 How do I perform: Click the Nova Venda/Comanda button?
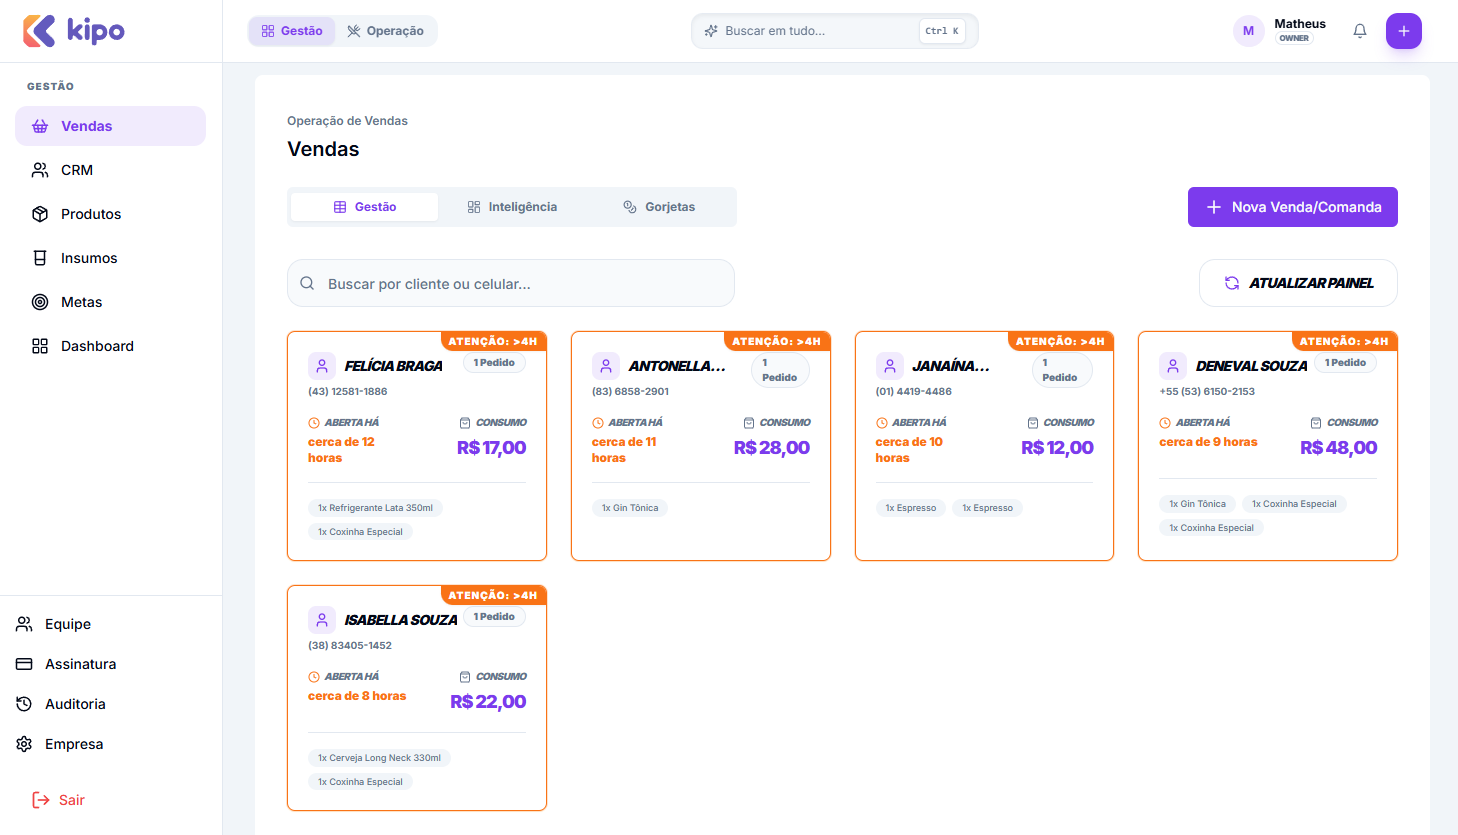(1292, 206)
